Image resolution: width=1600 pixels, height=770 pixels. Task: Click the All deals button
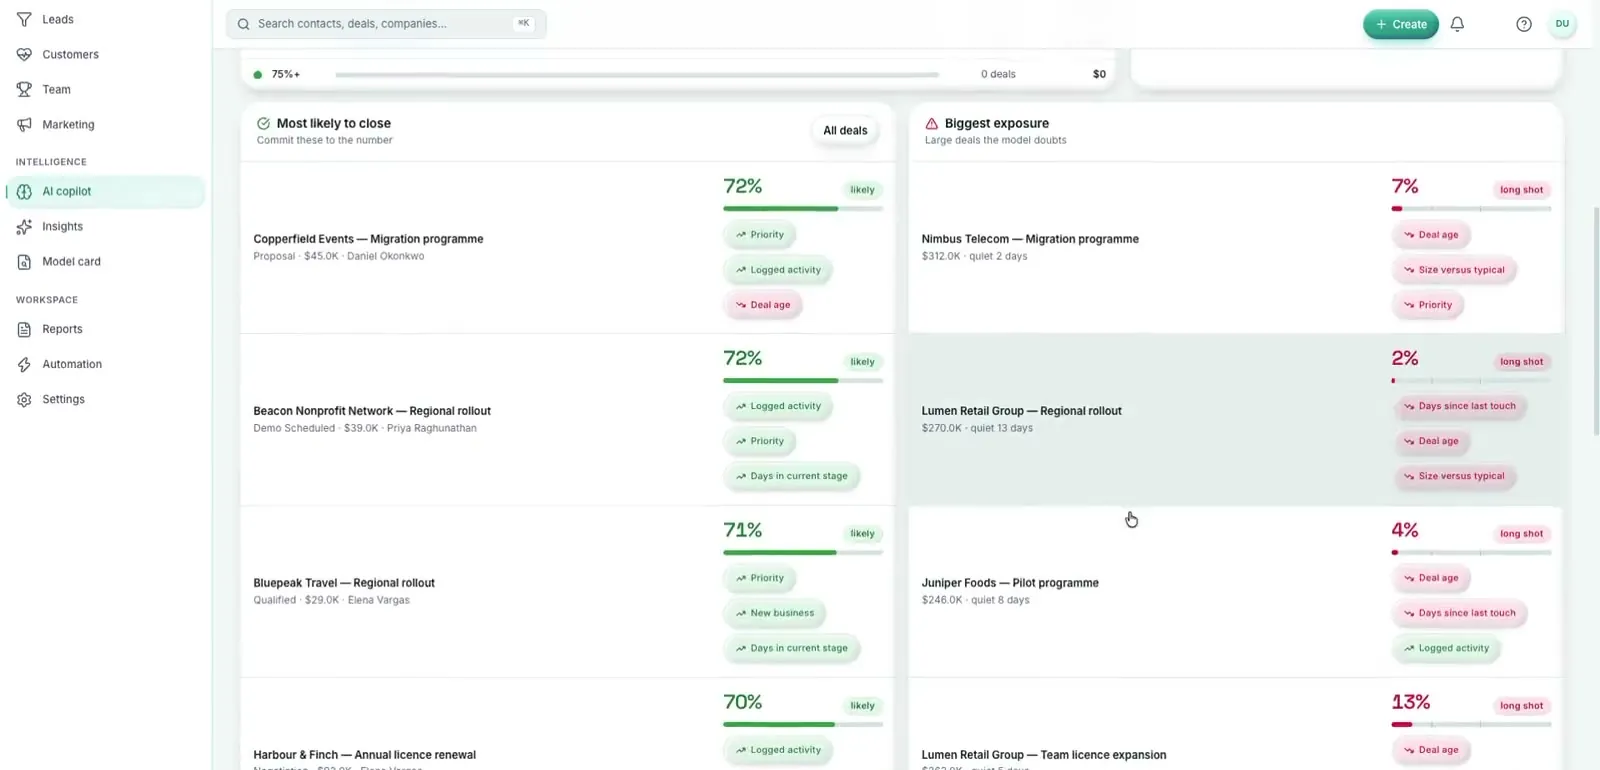point(845,130)
